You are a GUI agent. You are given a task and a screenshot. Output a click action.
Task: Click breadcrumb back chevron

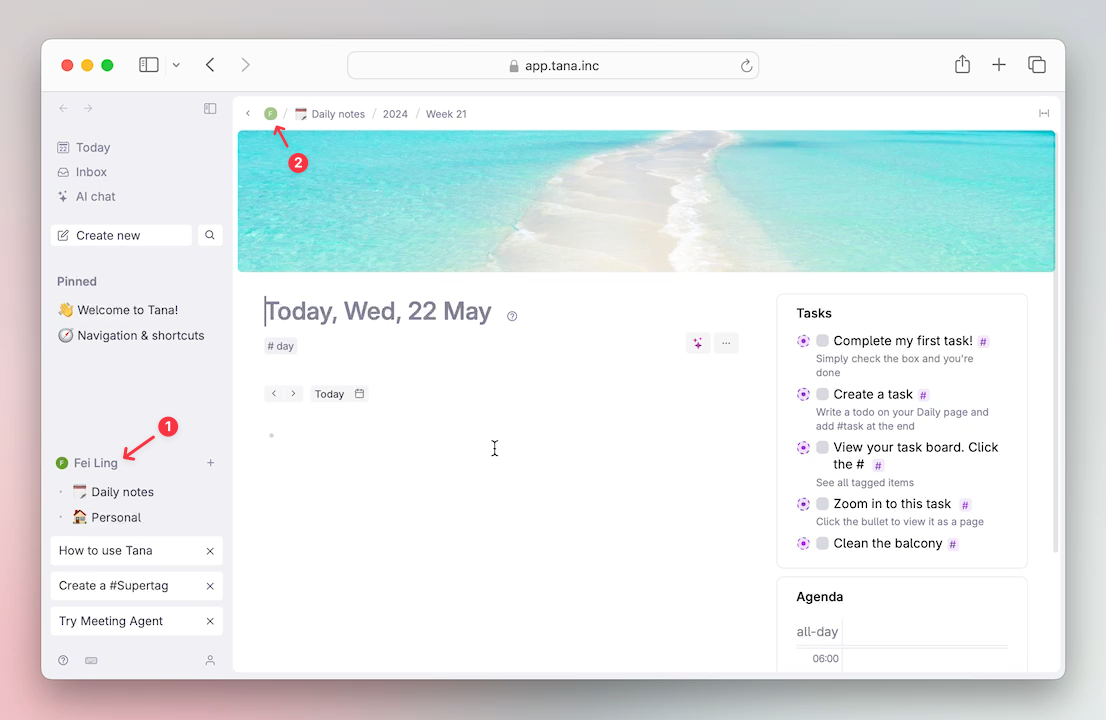pos(248,114)
